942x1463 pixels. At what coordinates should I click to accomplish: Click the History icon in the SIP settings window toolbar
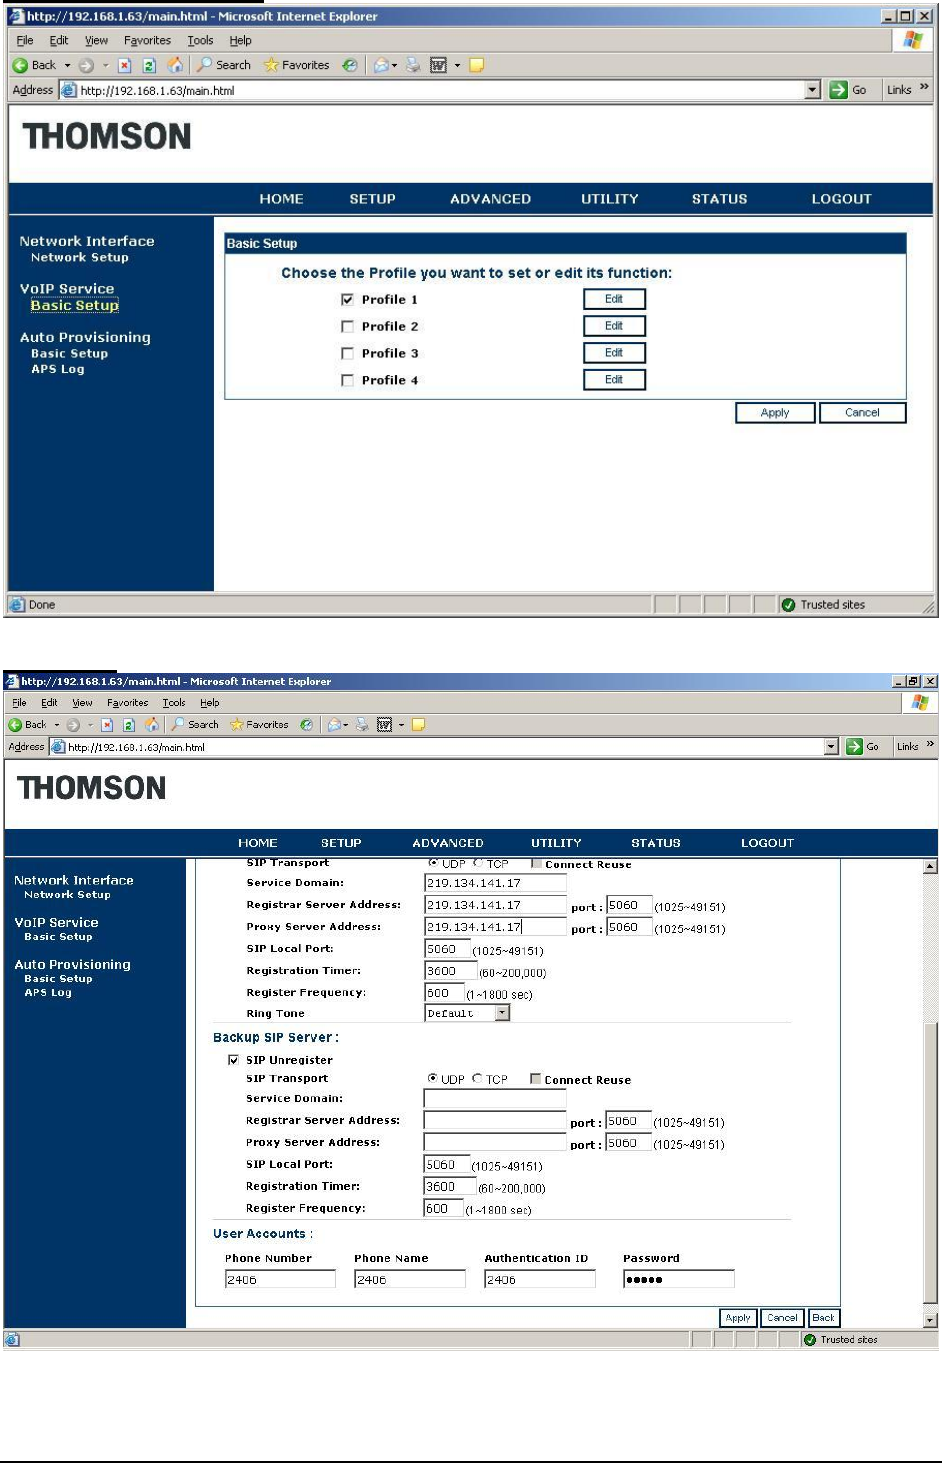coord(306,725)
